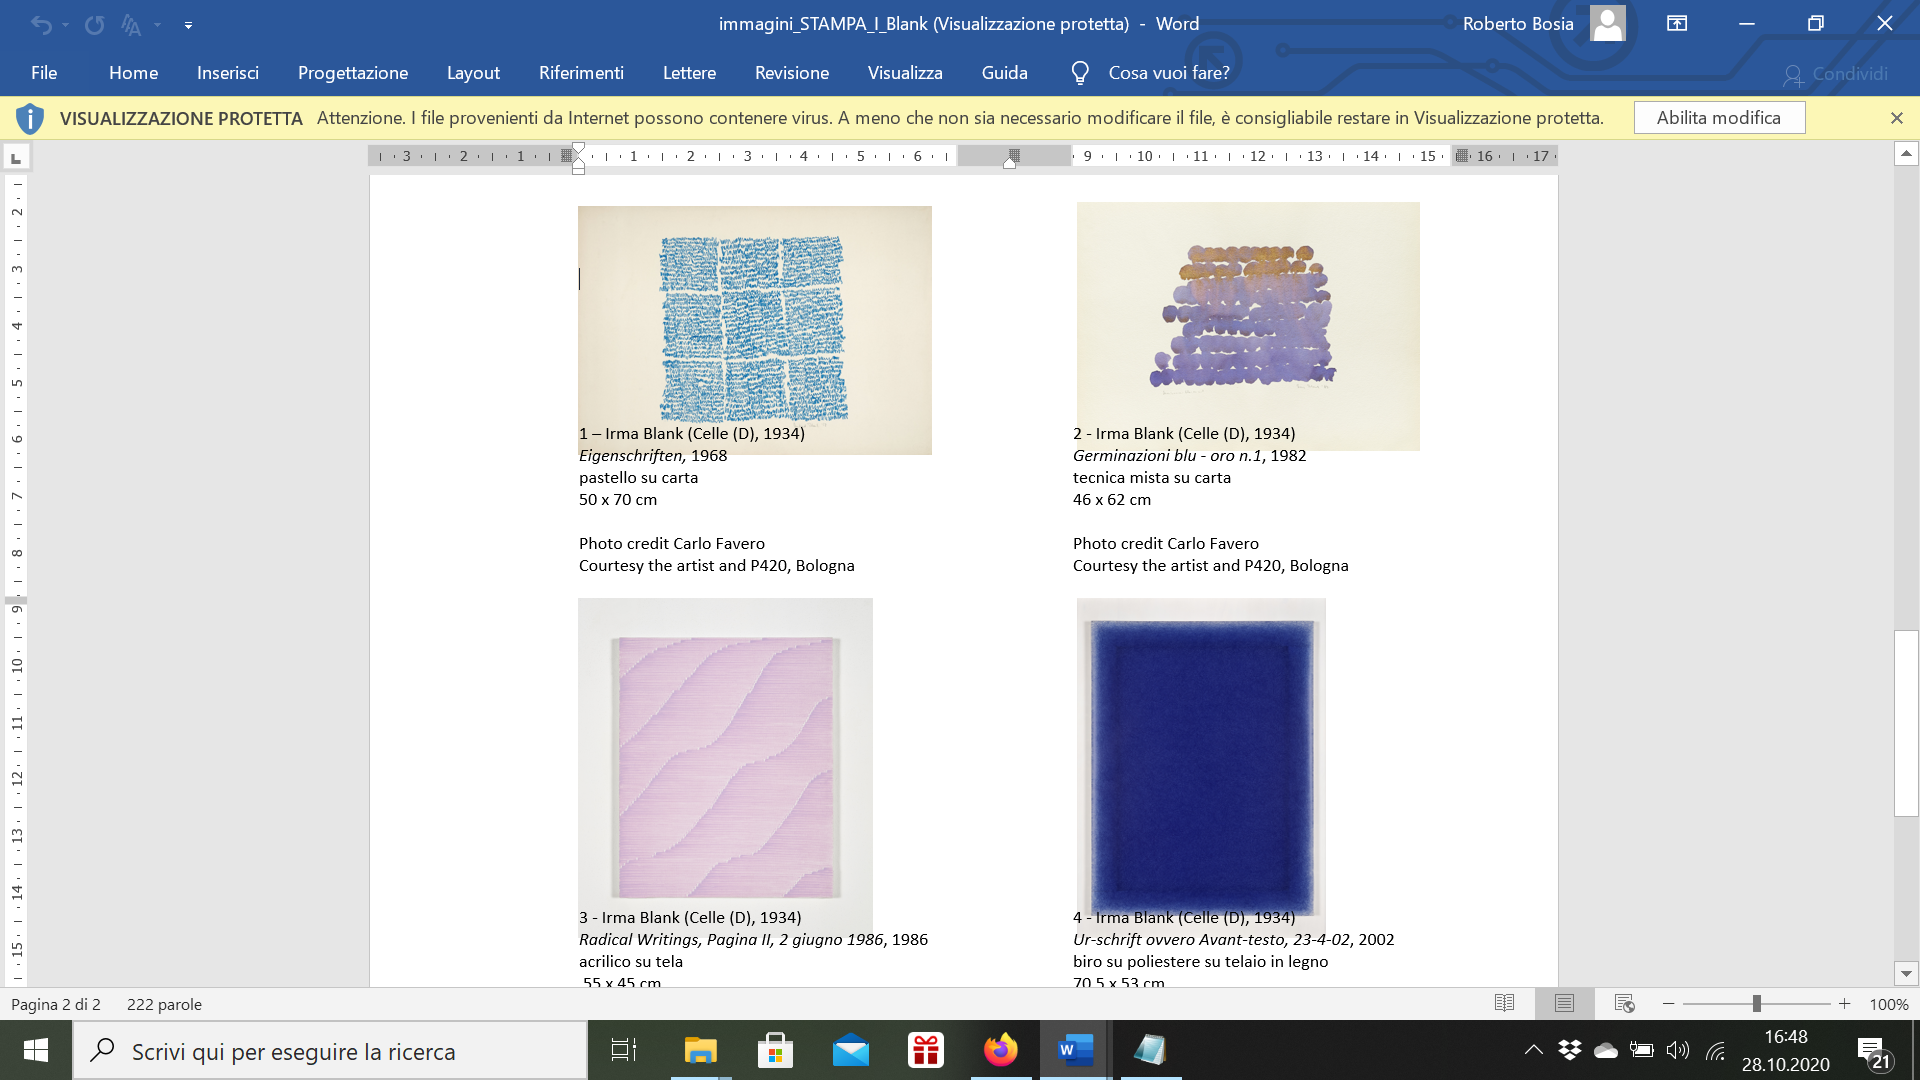1920x1080 pixels.
Task: Open the Guida tab
Action: pyautogui.click(x=1005, y=73)
